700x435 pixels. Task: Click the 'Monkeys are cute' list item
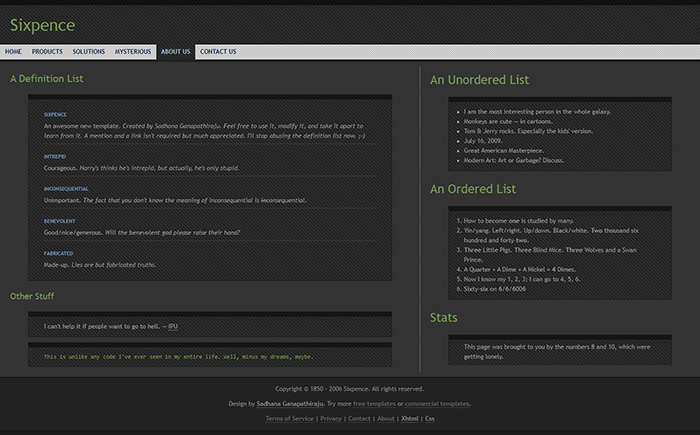pyautogui.click(x=508, y=121)
